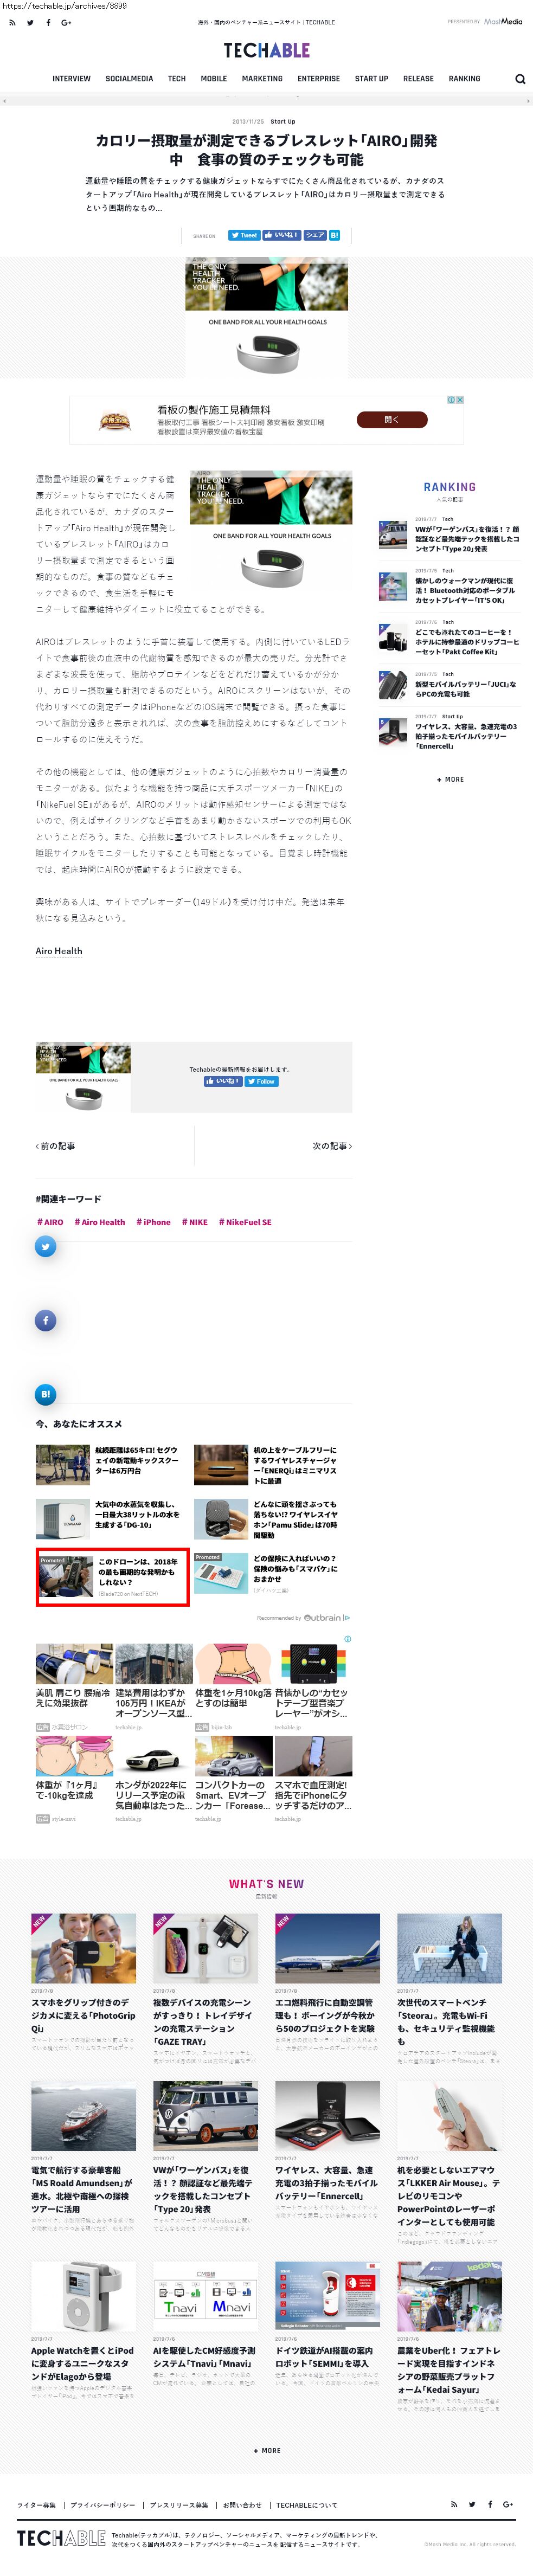Open ranking article about JUCI mobile battery

point(467,689)
